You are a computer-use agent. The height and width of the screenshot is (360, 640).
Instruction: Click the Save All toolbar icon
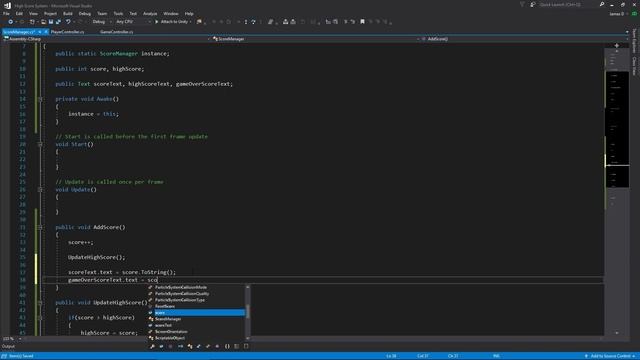[x=58, y=22]
